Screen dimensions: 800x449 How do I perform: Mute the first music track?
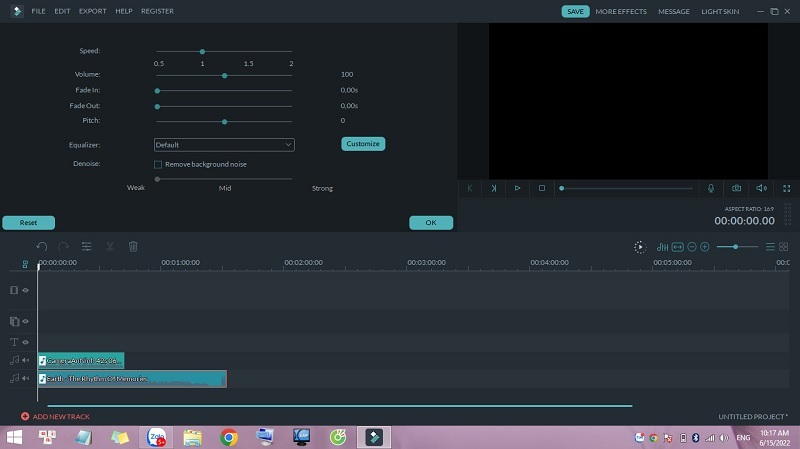click(26, 360)
